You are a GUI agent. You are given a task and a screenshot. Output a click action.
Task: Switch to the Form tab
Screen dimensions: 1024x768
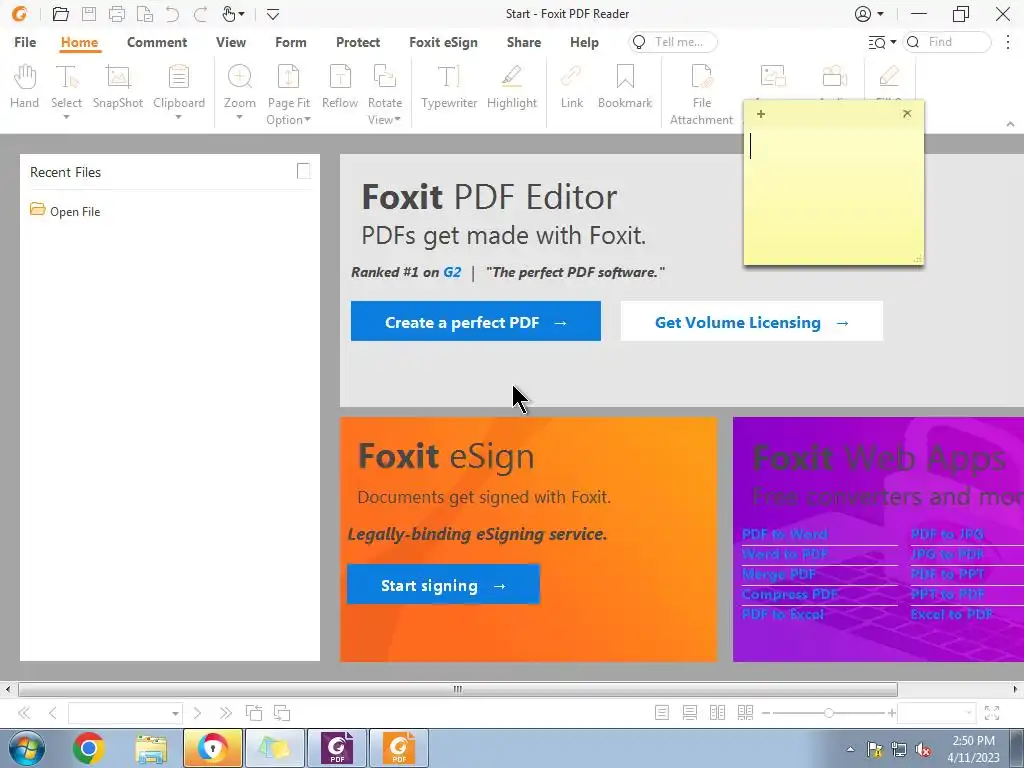pyautogui.click(x=291, y=42)
